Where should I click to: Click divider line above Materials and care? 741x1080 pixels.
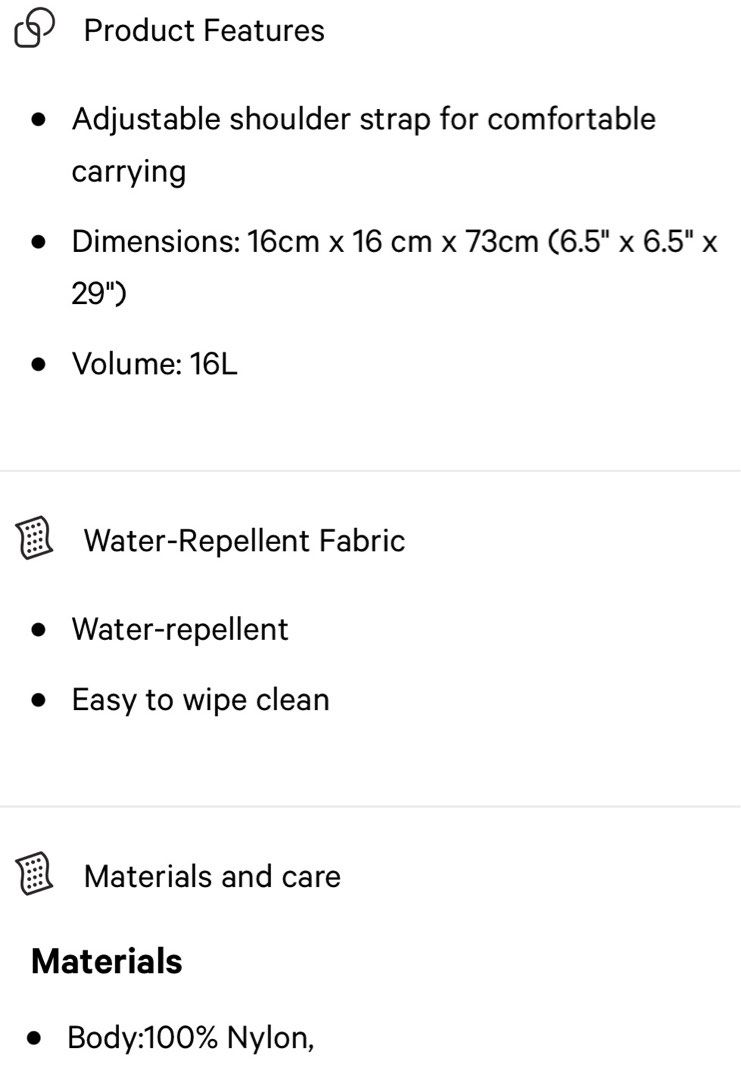point(370,807)
